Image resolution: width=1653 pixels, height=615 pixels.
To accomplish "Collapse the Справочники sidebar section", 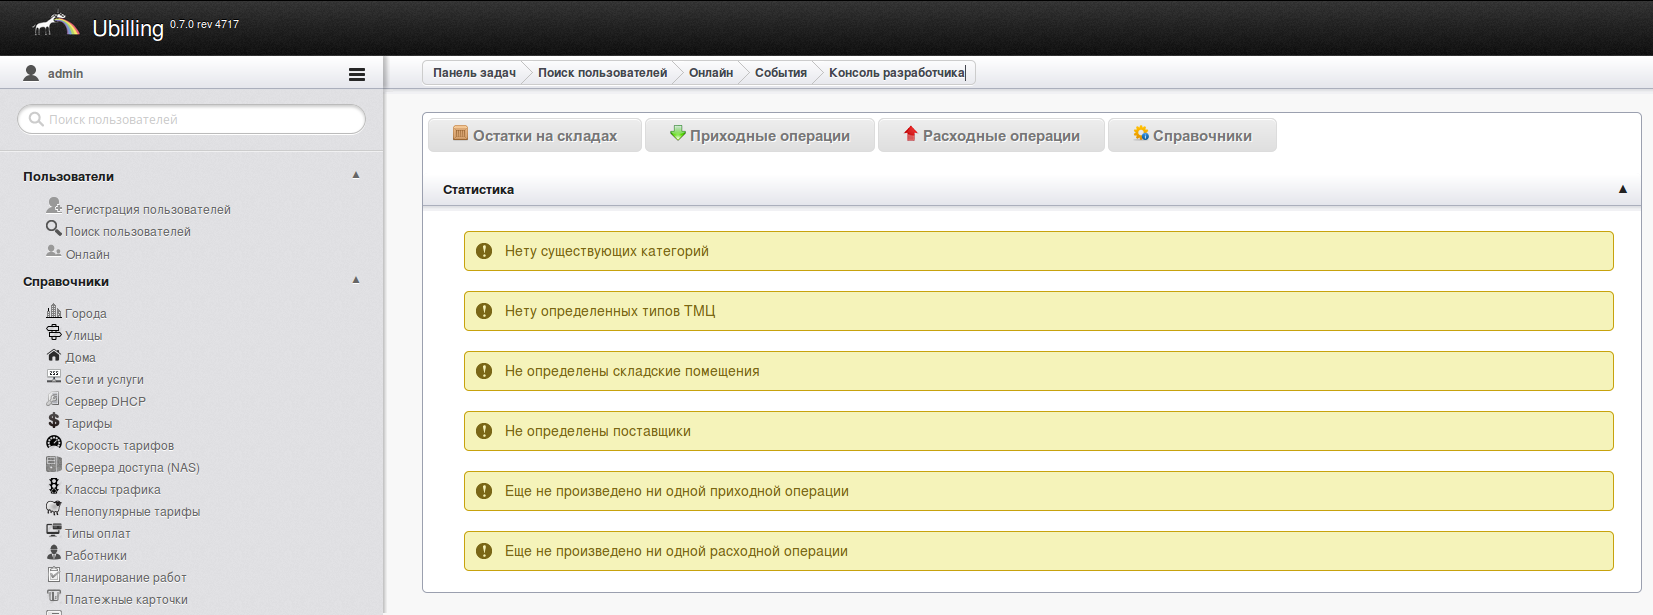I will [x=356, y=280].
